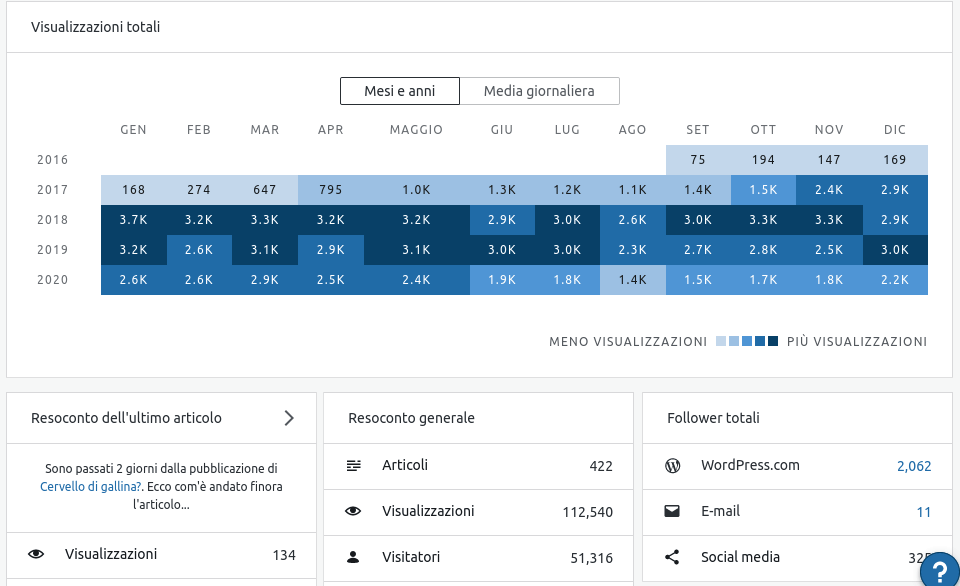Select the September 2016 cell showing 75

coord(698,160)
